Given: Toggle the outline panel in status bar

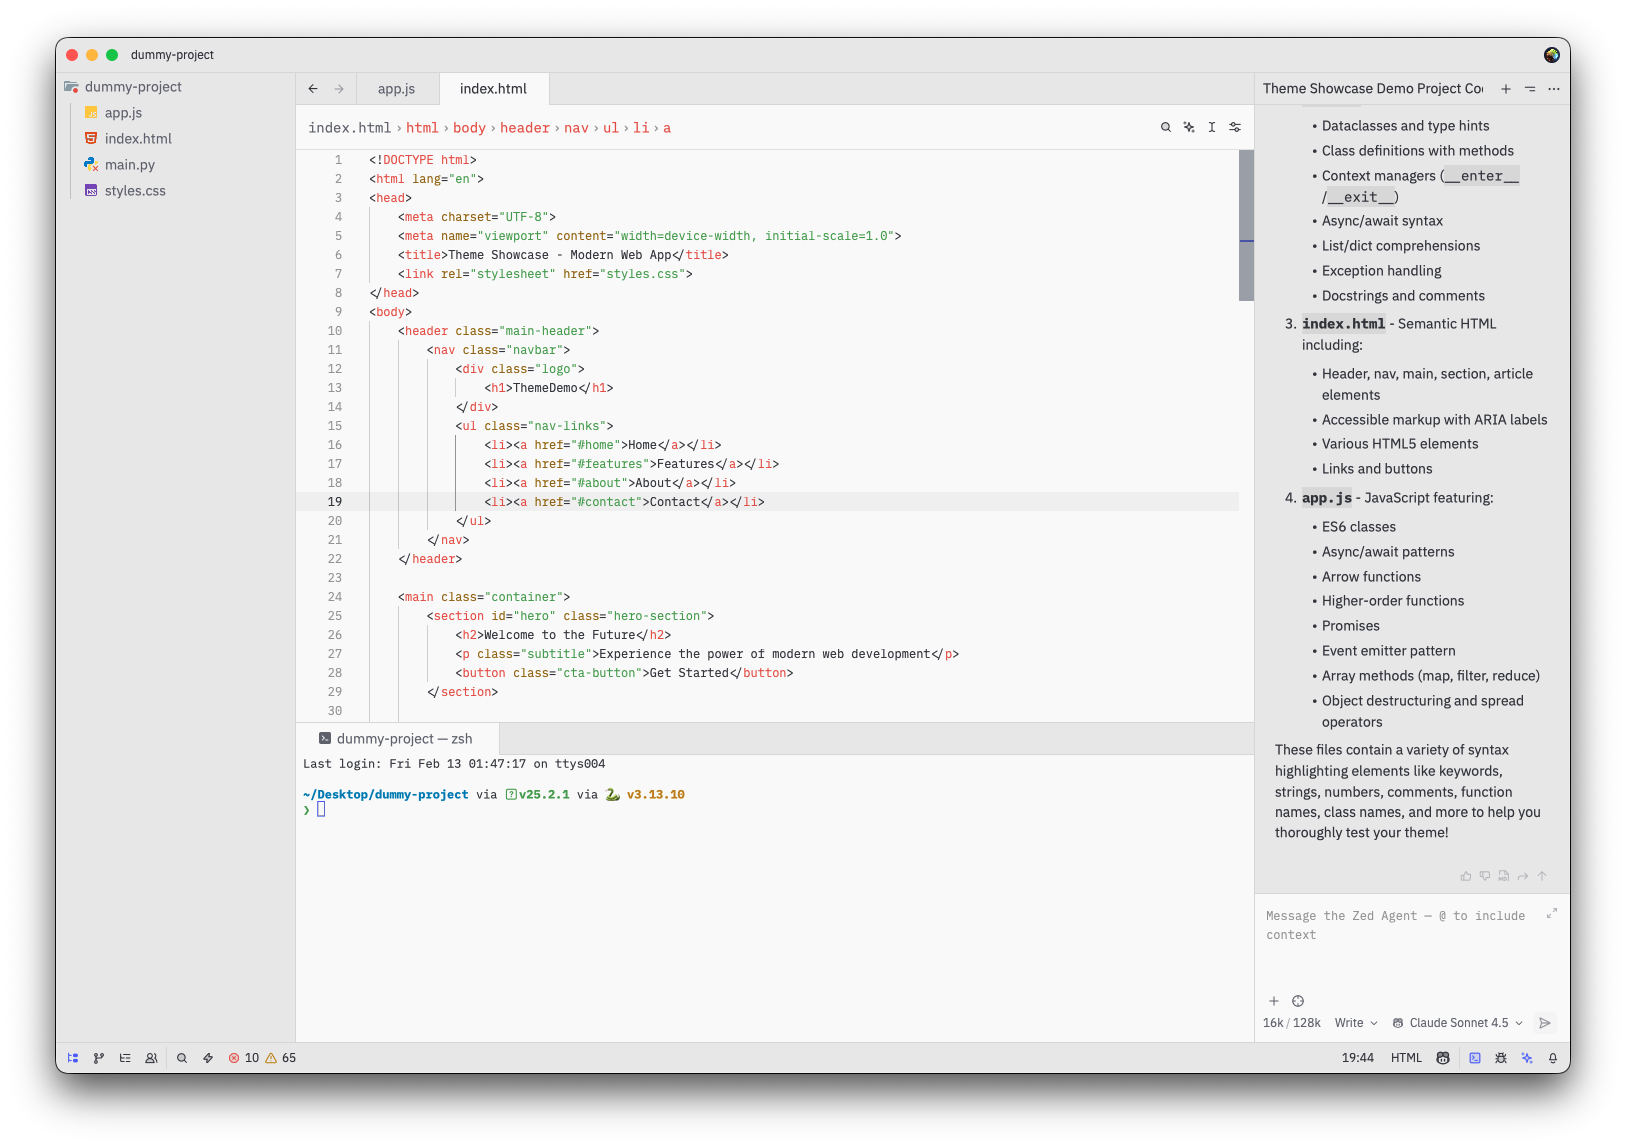Looking at the screenshot, I should pos(125,1058).
